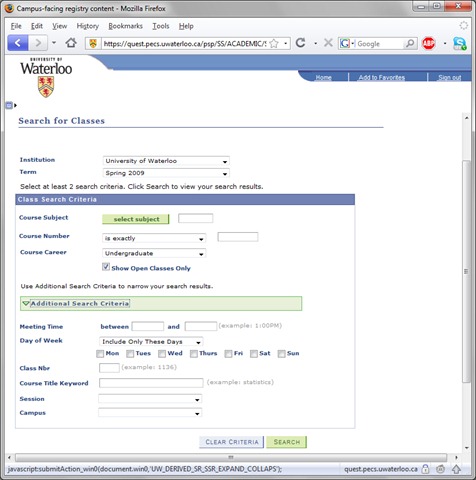476x480 pixels.
Task: Click the Course Title Keyword field
Action: point(151,383)
